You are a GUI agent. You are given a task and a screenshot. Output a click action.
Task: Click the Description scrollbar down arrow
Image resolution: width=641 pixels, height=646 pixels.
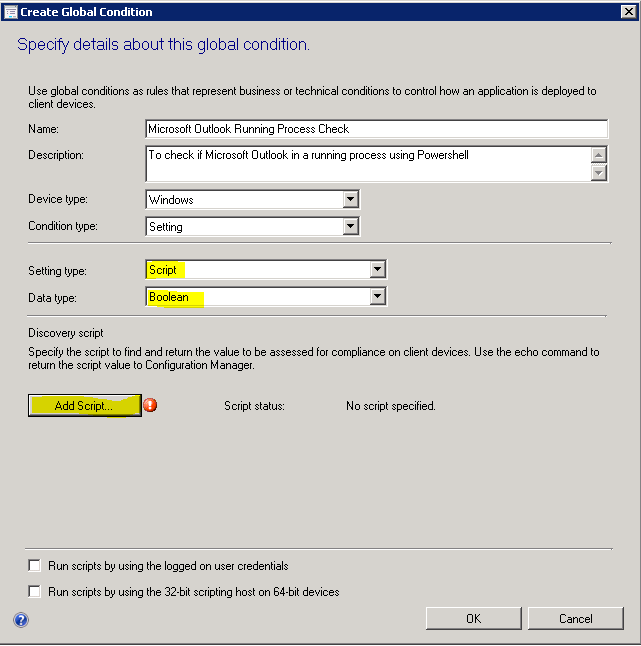click(x=599, y=172)
